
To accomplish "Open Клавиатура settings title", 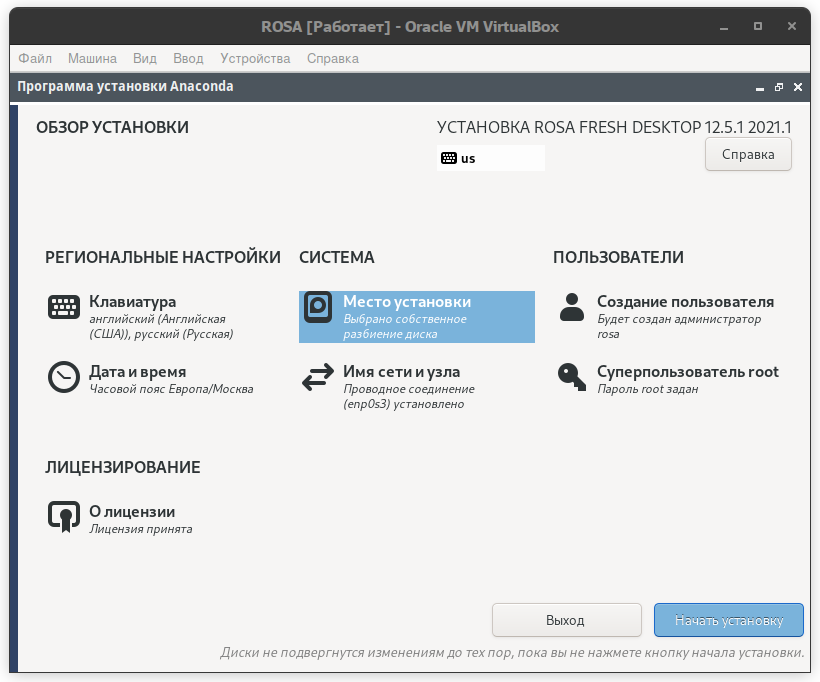I will pyautogui.click(x=132, y=302).
